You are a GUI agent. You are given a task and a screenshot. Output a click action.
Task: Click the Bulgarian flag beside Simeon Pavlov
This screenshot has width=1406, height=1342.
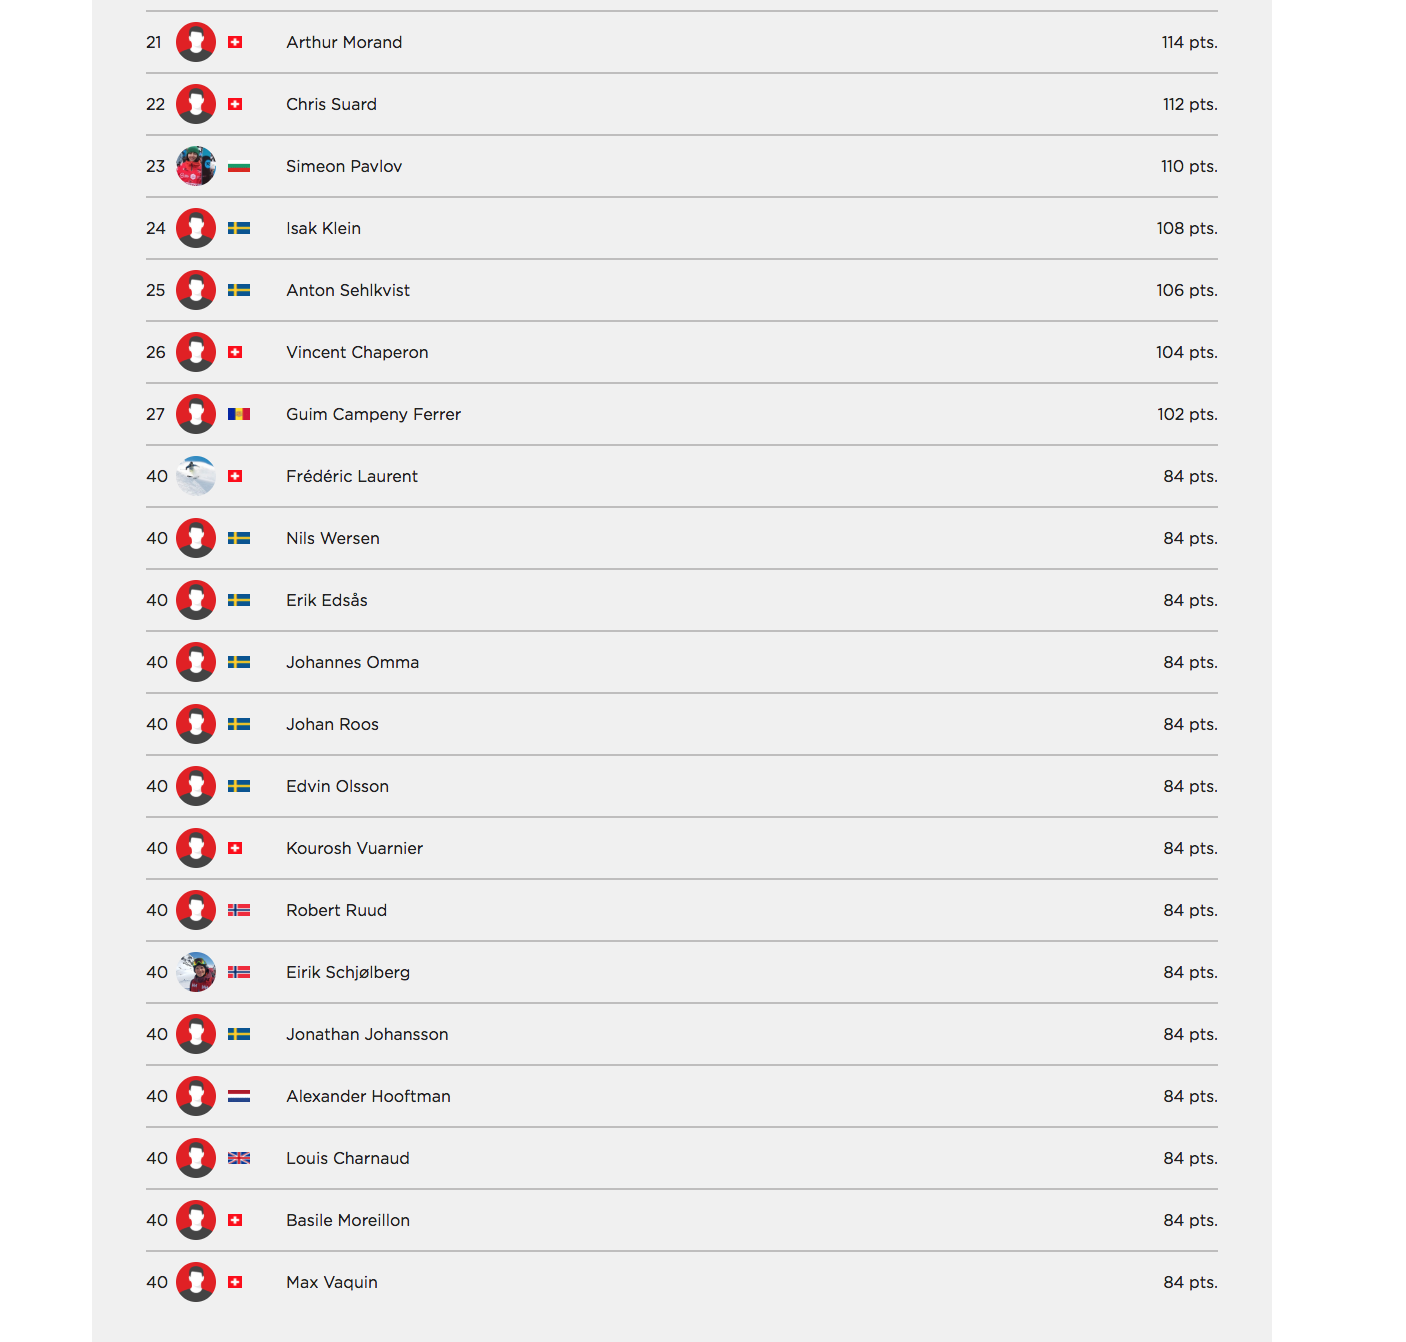239,166
